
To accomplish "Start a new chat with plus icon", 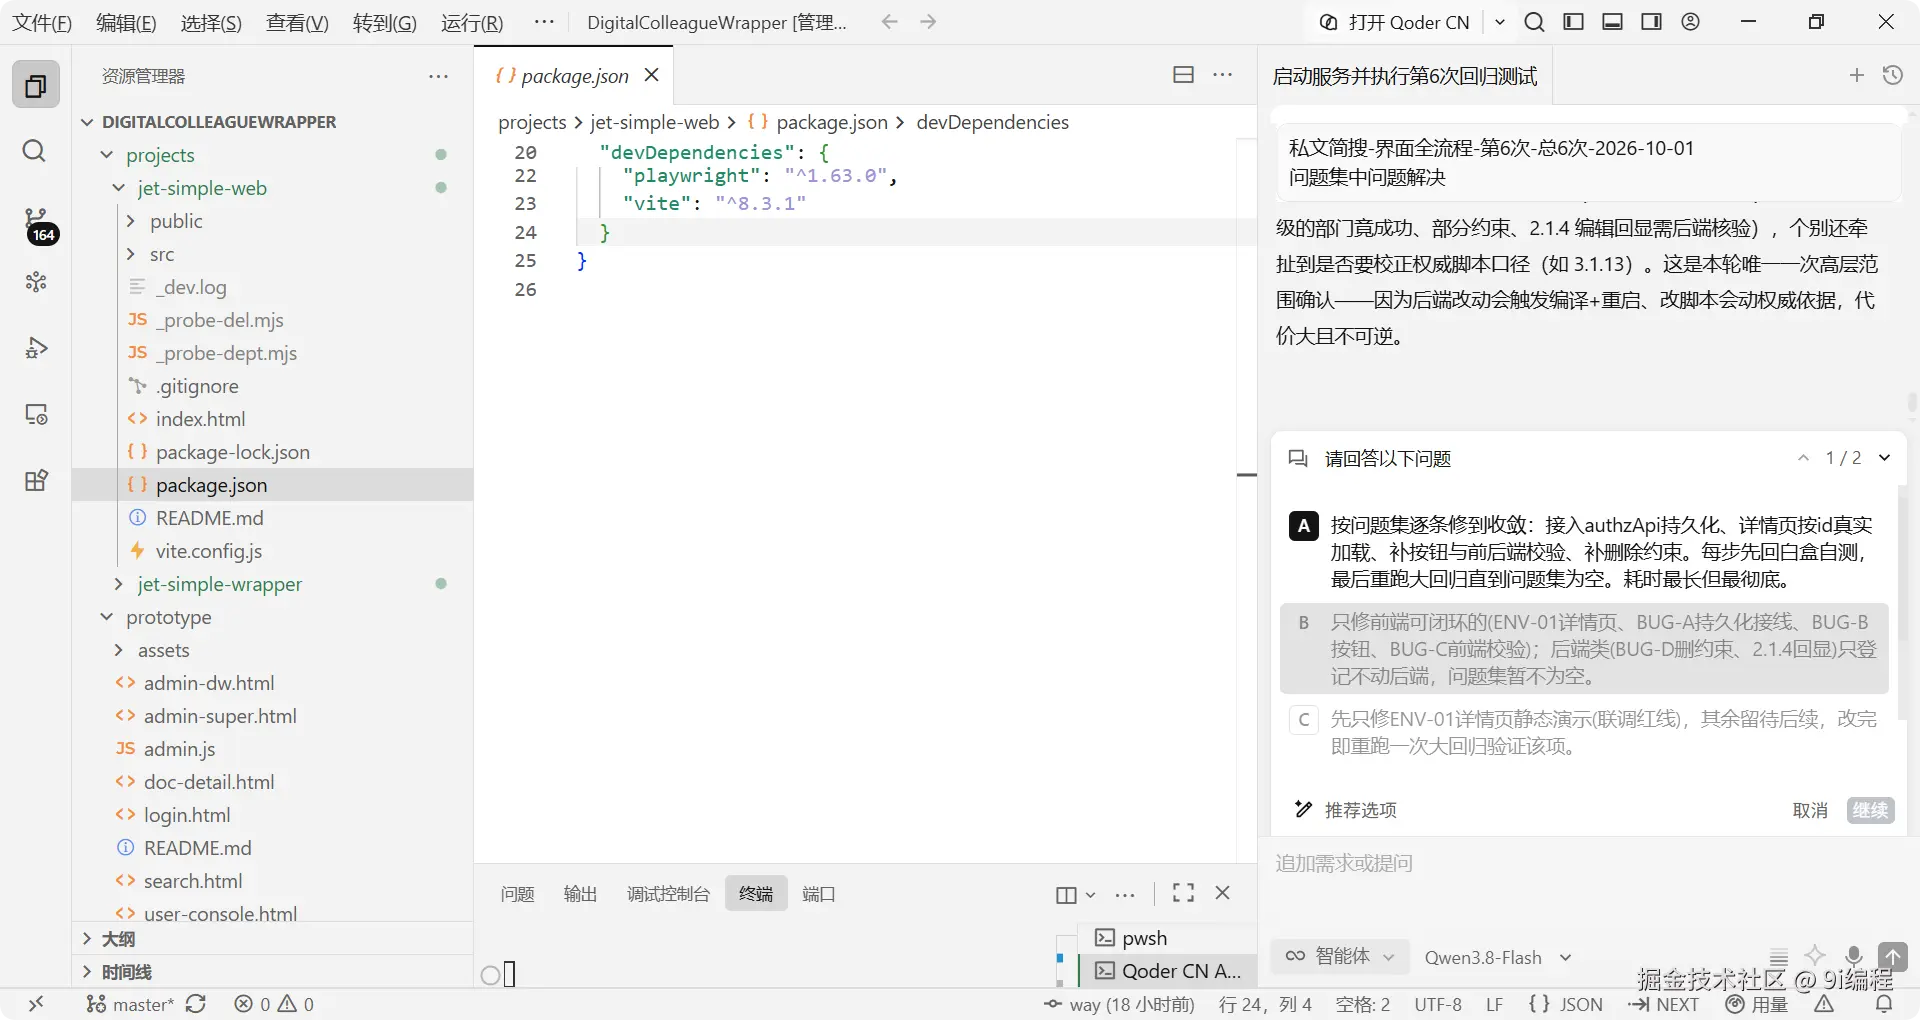I will tap(1856, 75).
